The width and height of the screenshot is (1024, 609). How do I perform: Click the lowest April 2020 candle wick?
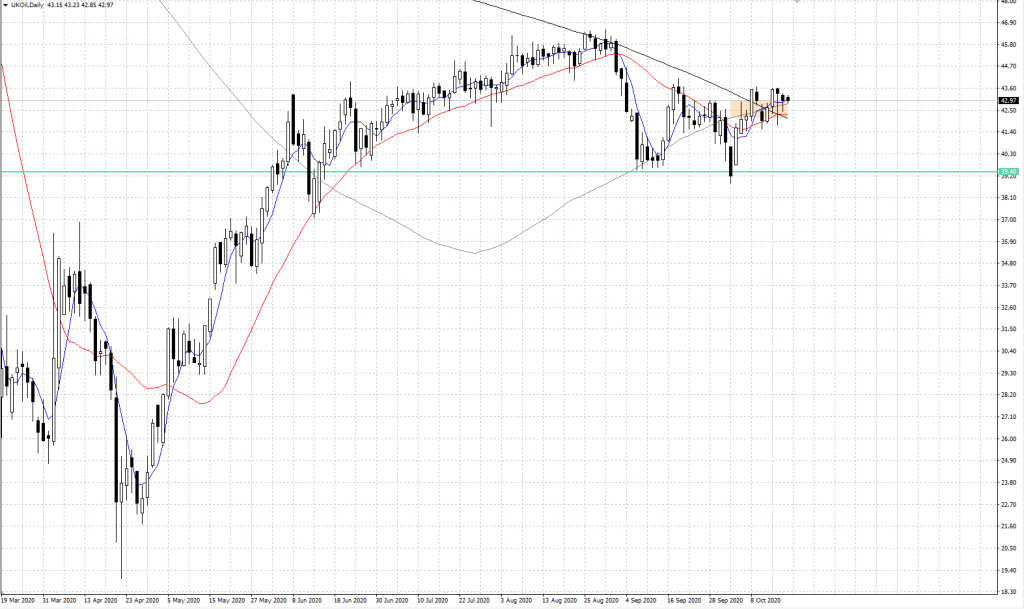point(121,560)
